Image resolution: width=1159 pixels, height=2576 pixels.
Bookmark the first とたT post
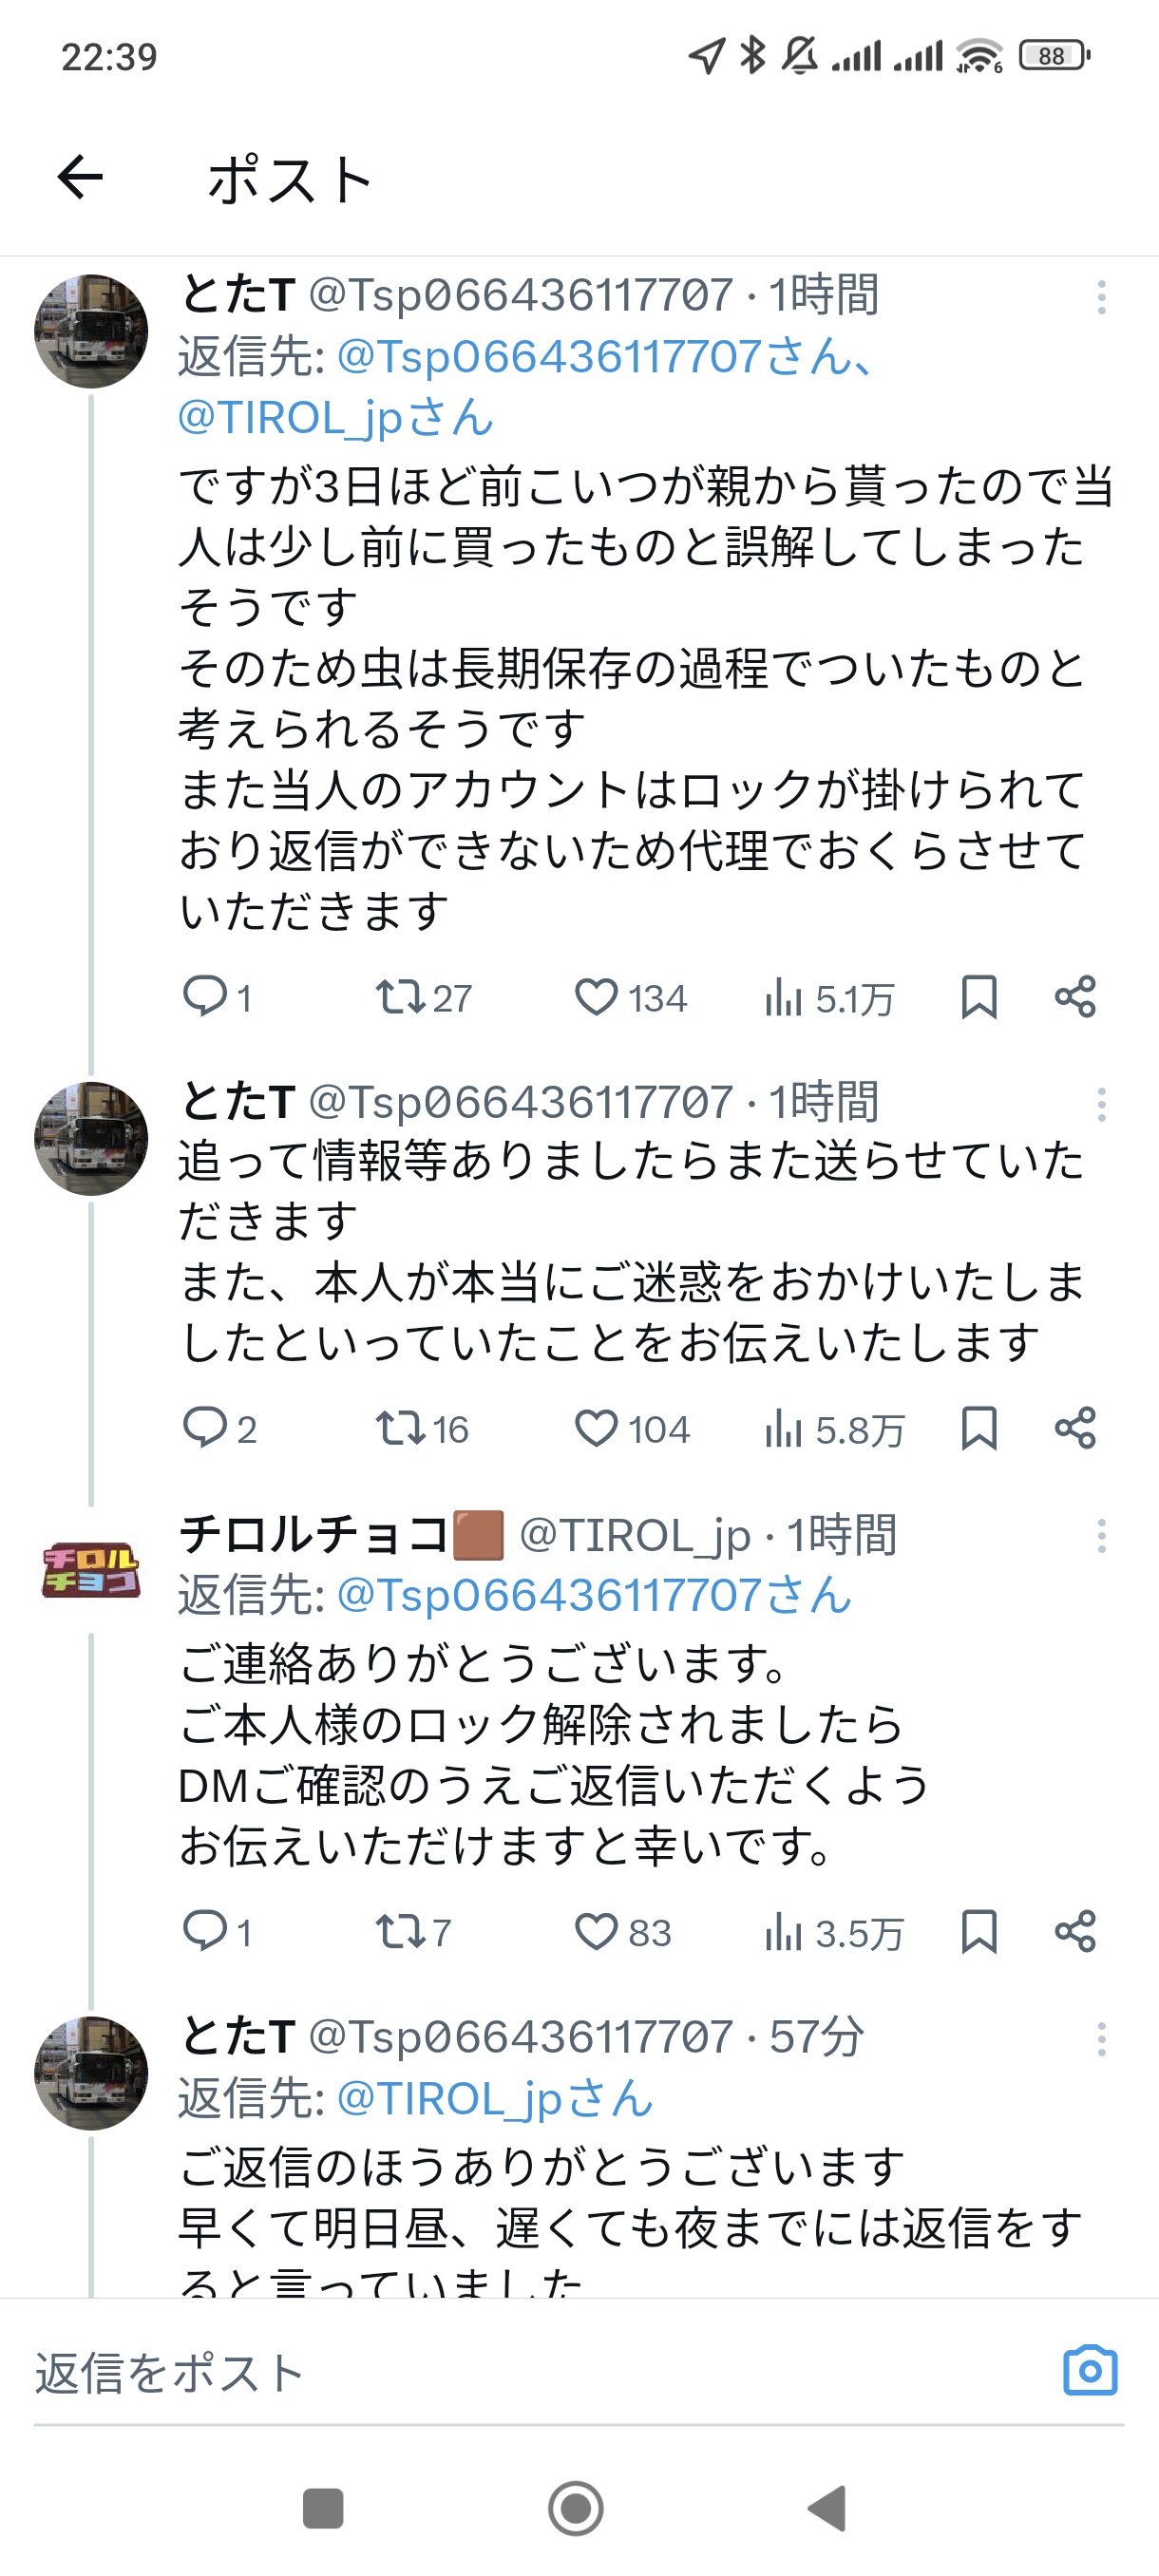pos(978,997)
